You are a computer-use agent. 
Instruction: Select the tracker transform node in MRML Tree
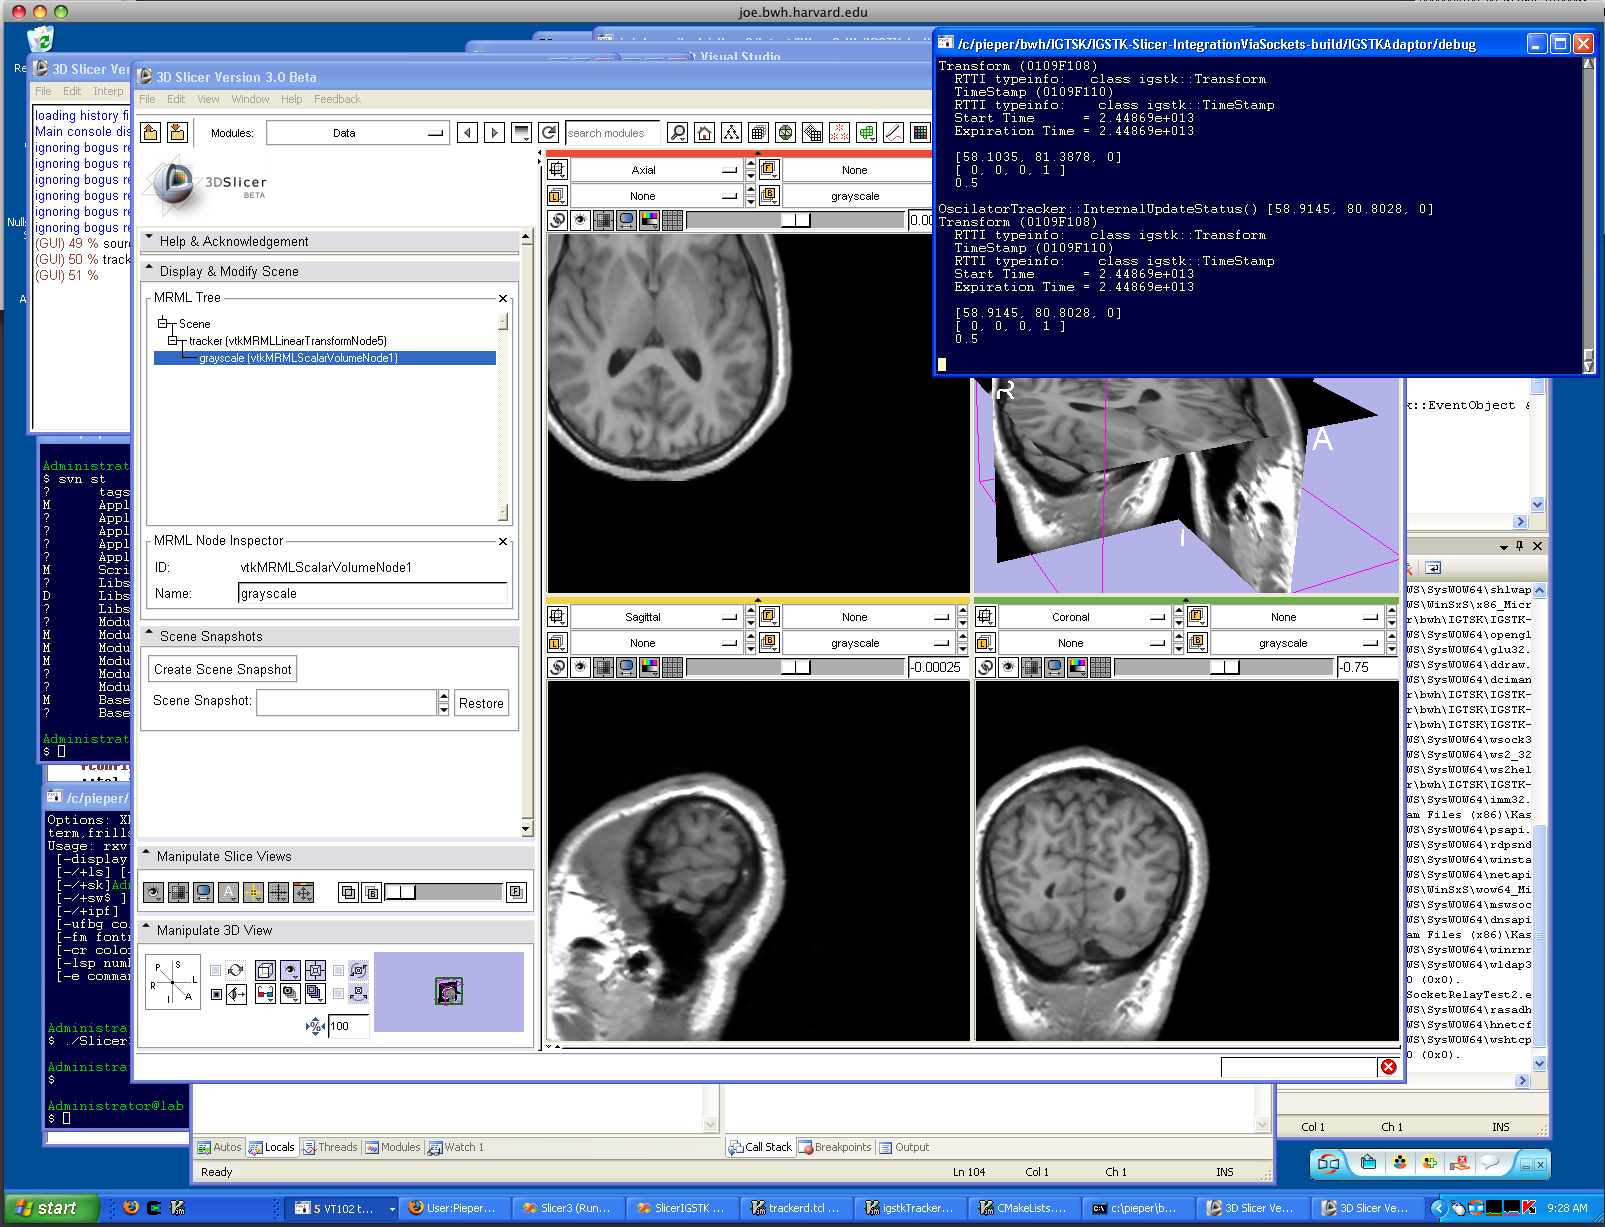point(287,341)
